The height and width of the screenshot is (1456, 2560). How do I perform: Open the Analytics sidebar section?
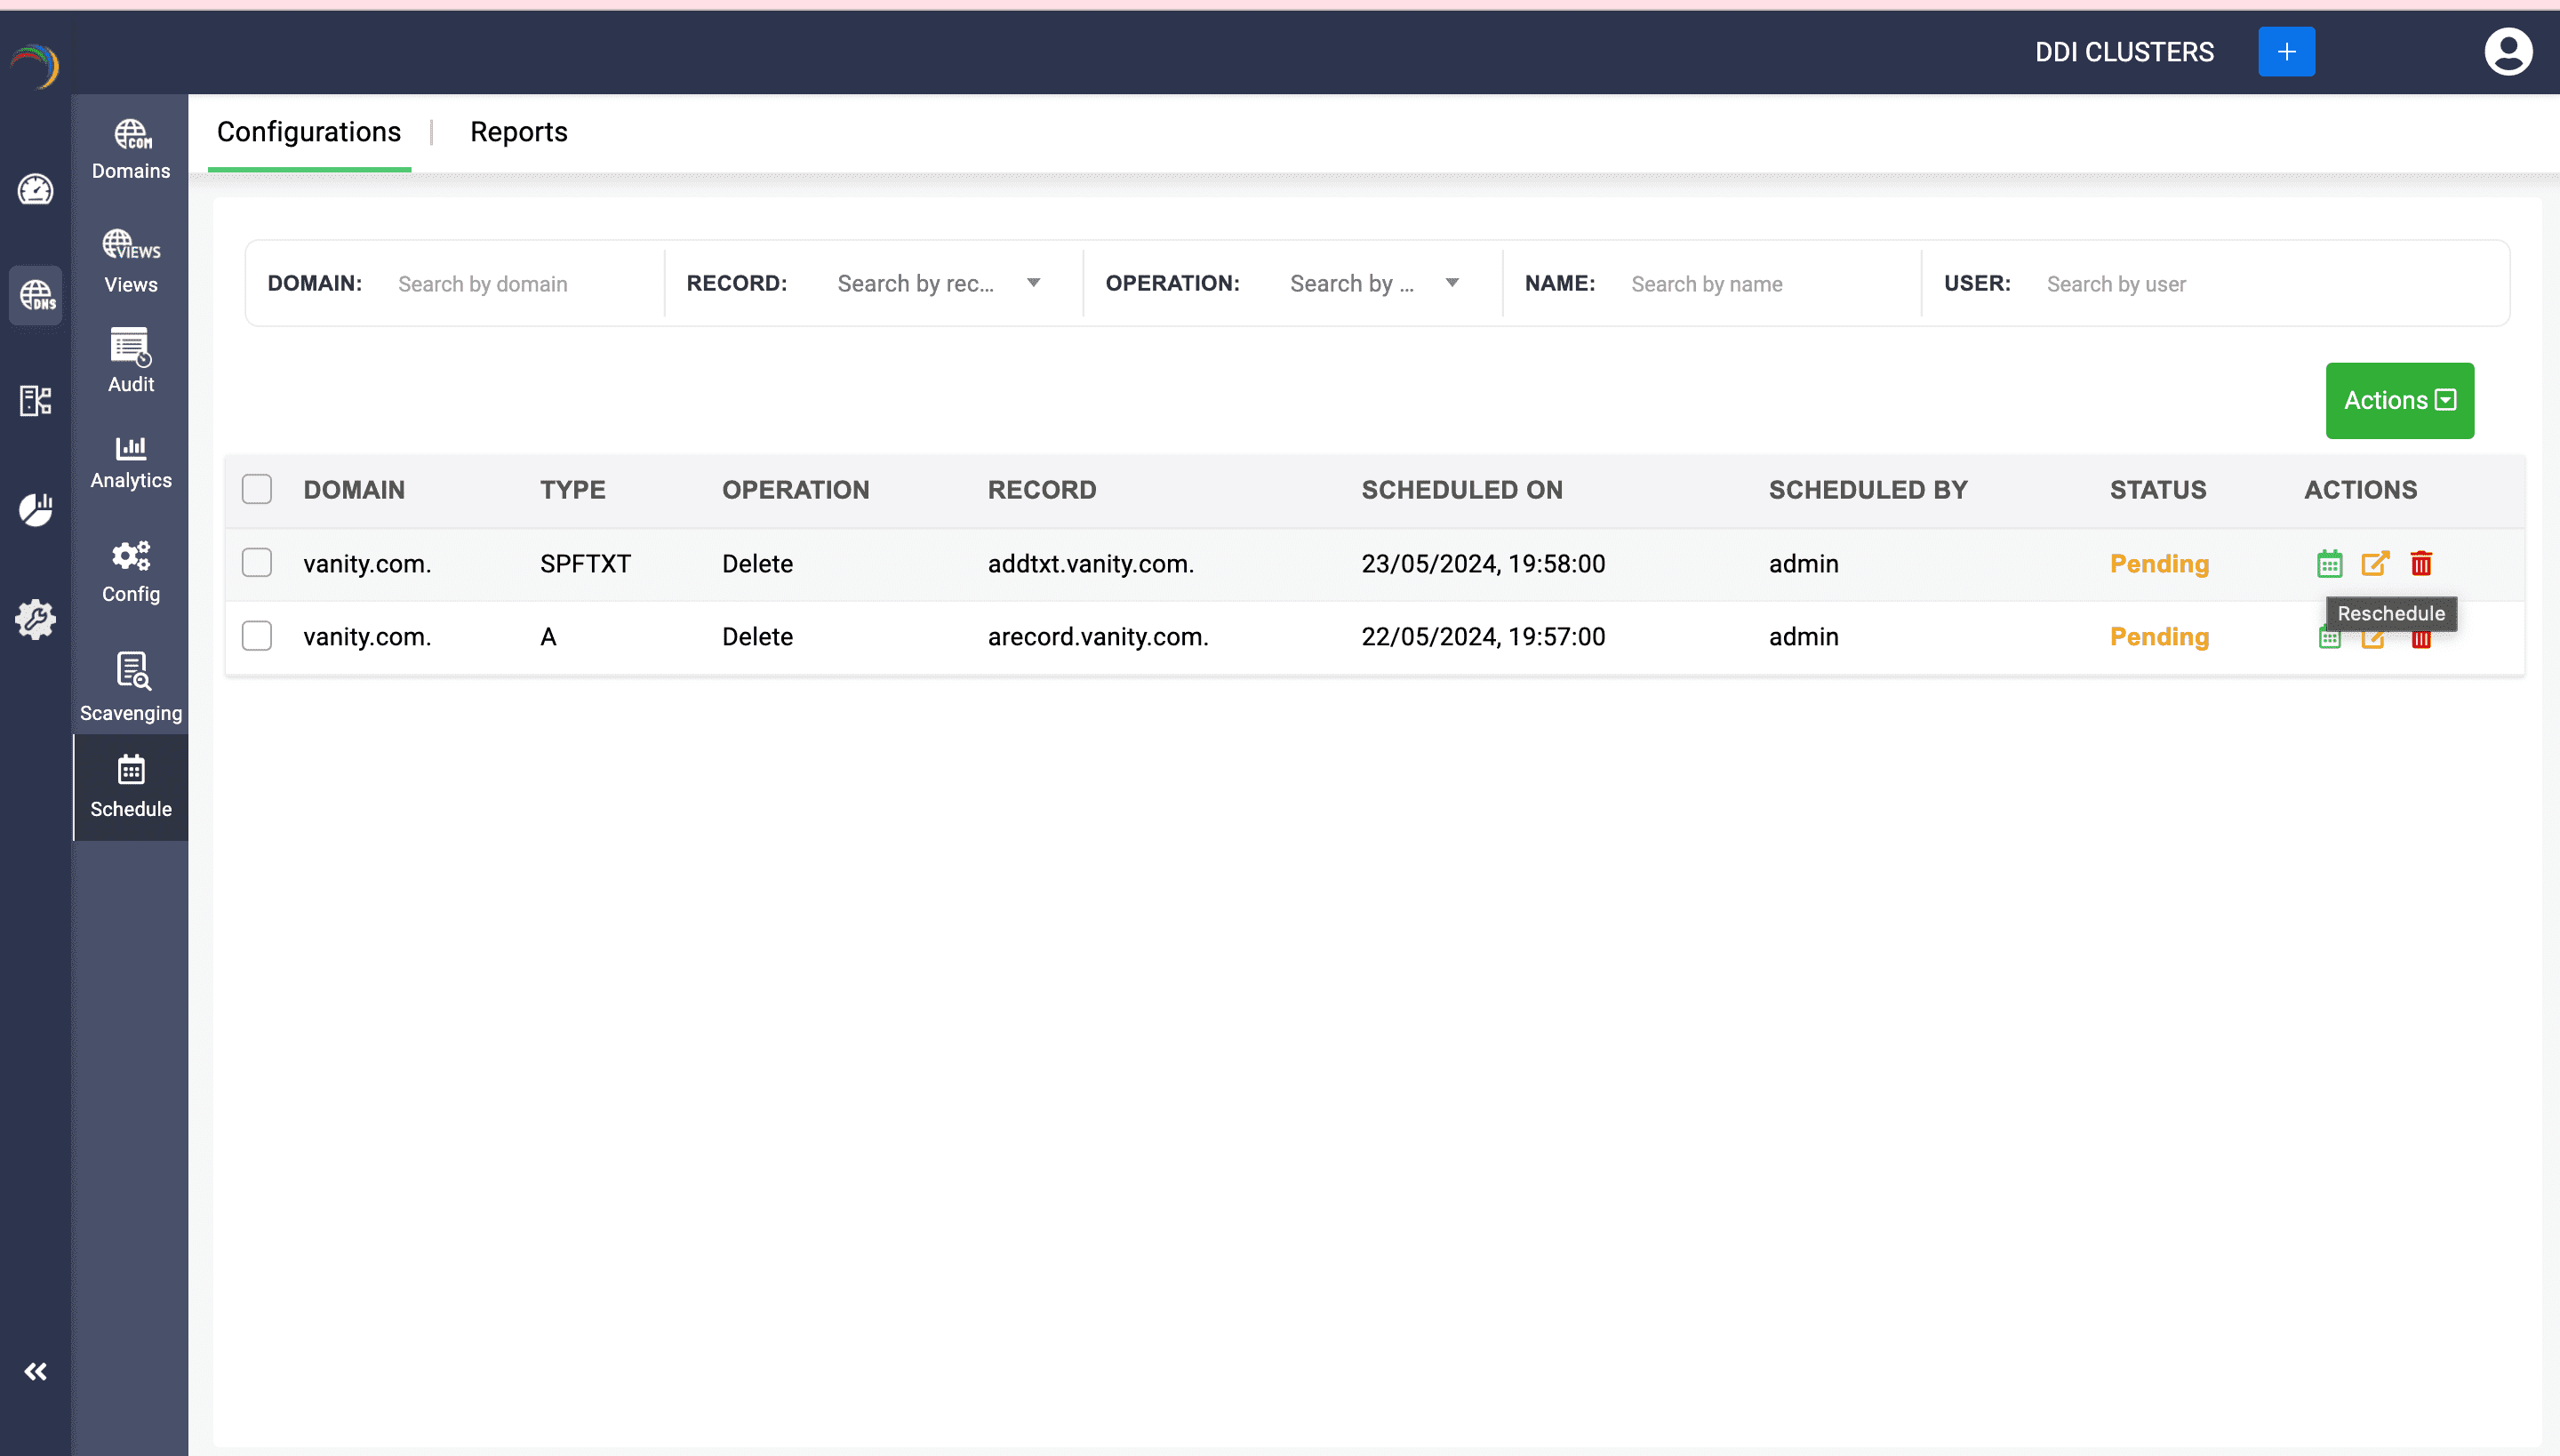click(131, 462)
